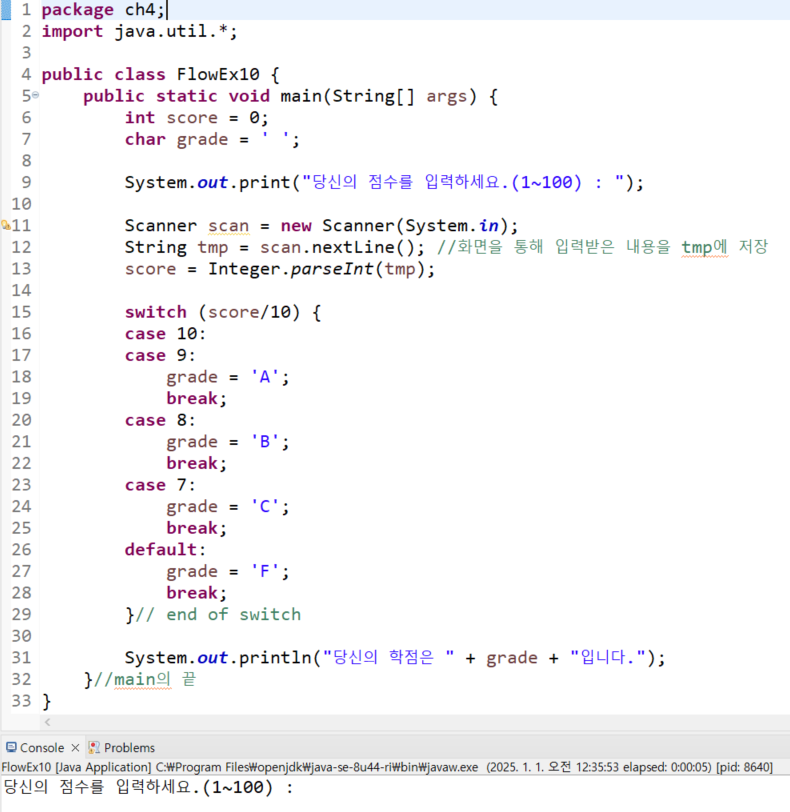Click line number 33 in the ruler
This screenshot has height=812, width=790.
(x=21, y=701)
